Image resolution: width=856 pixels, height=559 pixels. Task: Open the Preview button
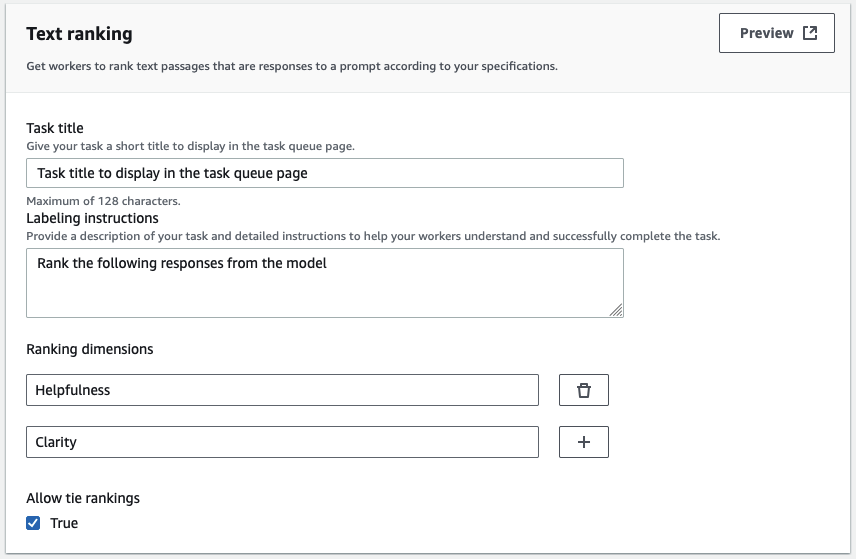[x=776, y=33]
